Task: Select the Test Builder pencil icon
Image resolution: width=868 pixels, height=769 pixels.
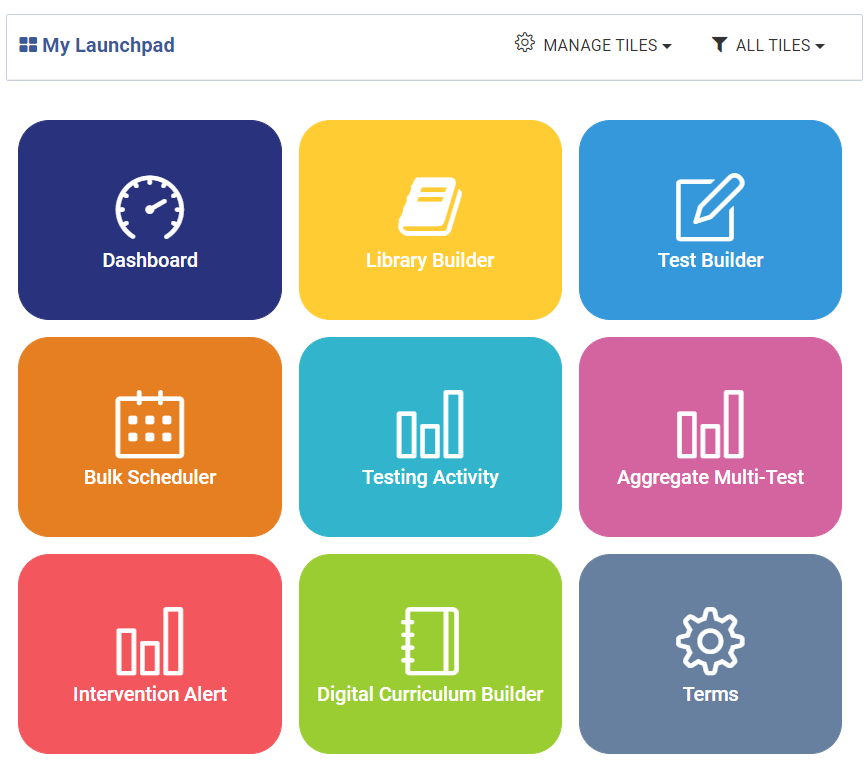Action: click(710, 207)
